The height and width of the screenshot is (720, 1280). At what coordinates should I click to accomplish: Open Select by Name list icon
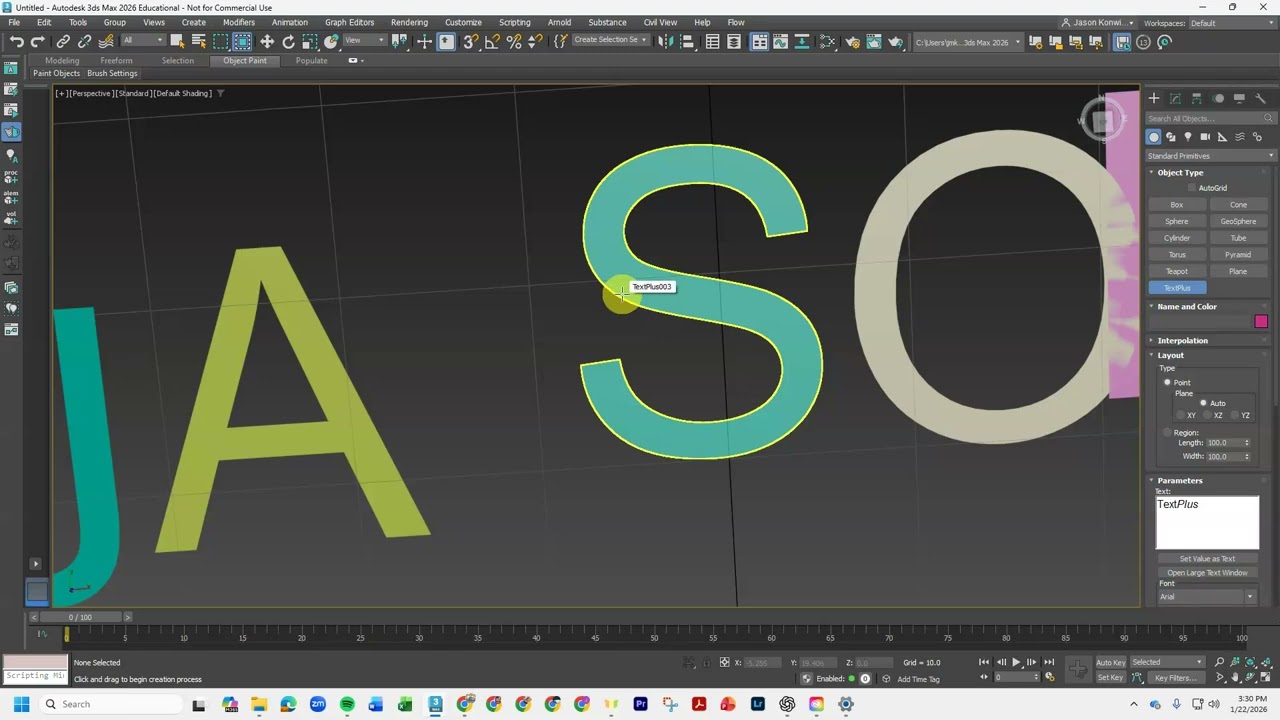[x=198, y=42]
